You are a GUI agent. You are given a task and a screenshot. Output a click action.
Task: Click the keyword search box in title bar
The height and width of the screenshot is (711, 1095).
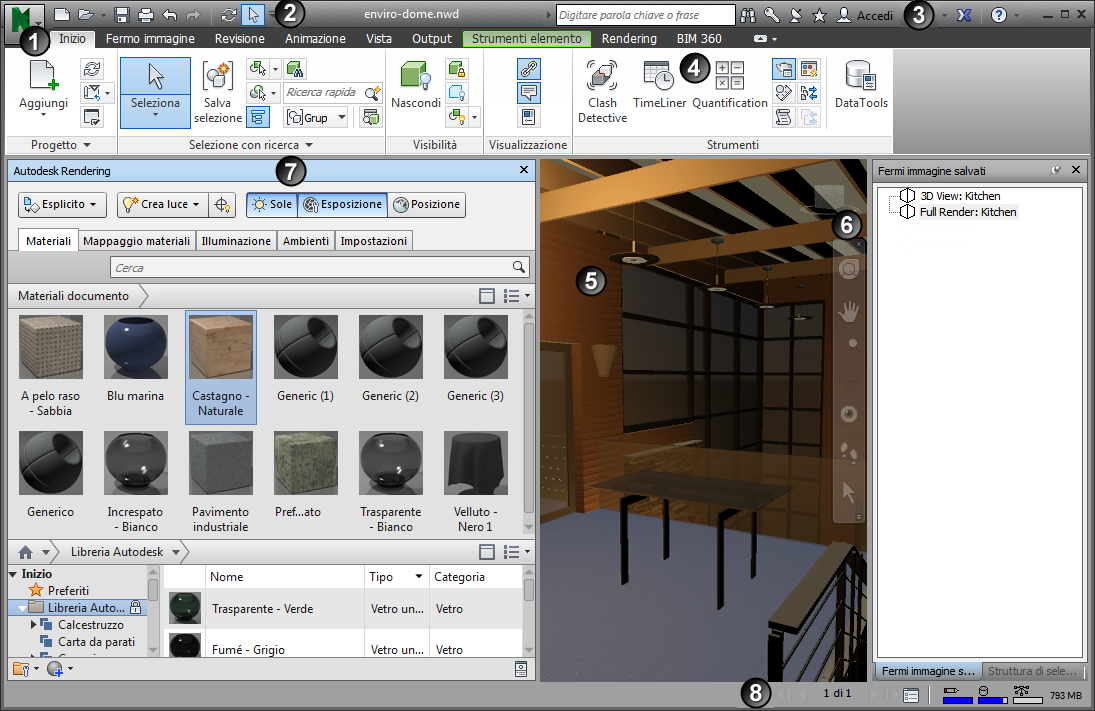645,15
